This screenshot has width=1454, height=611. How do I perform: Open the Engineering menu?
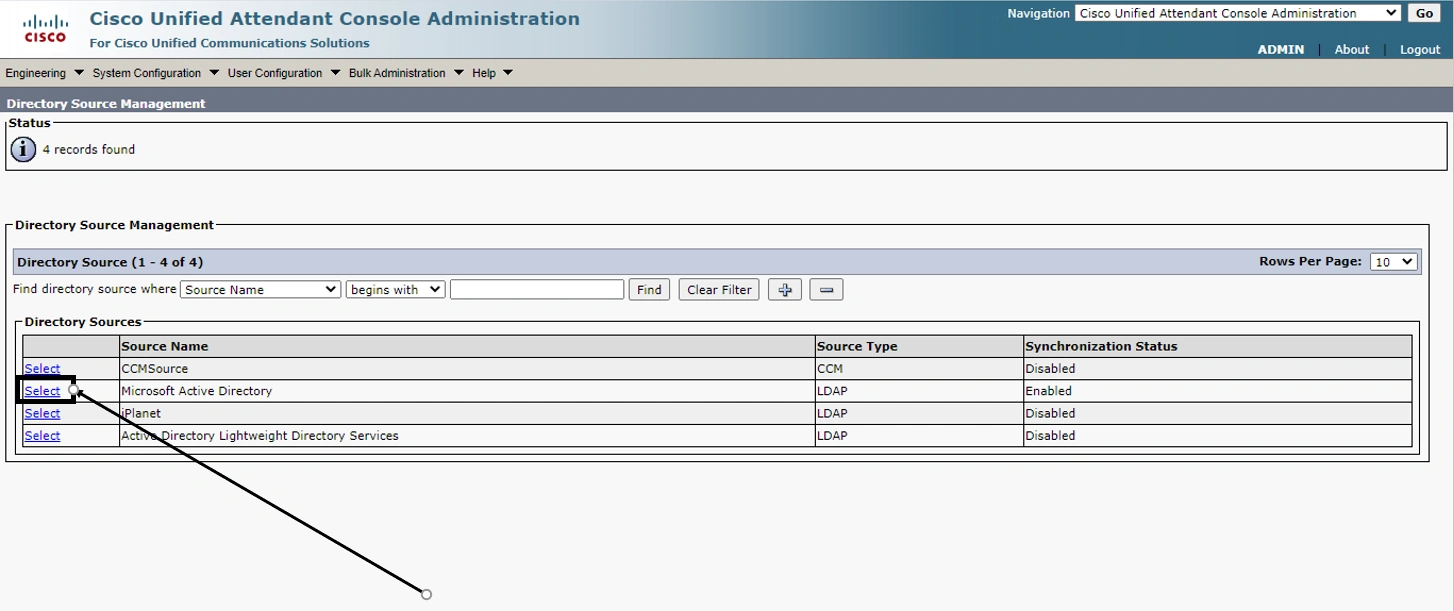coord(44,73)
